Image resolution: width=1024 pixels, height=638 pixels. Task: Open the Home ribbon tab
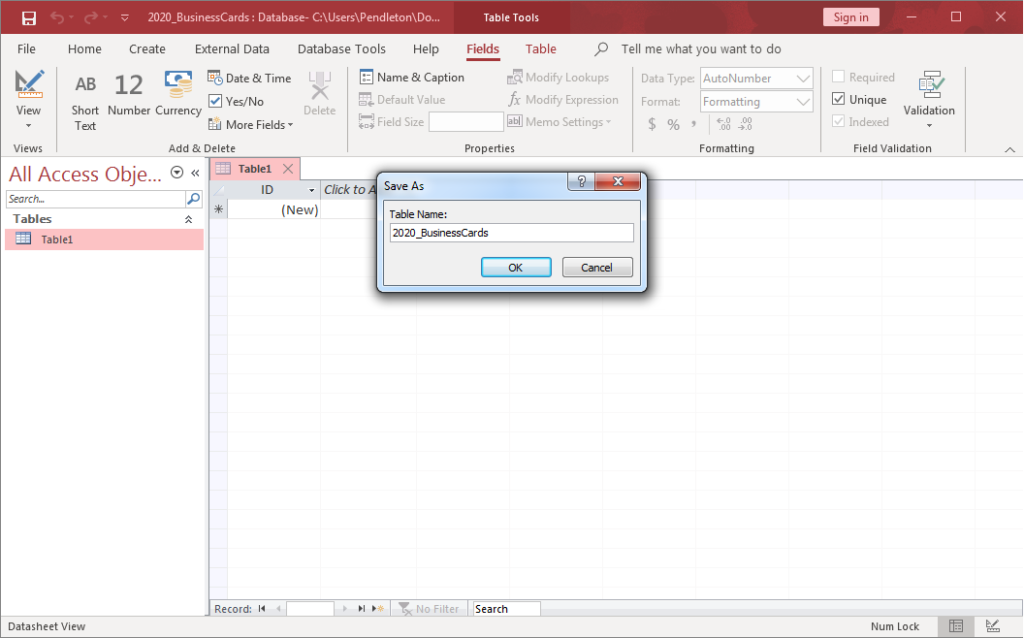point(84,48)
